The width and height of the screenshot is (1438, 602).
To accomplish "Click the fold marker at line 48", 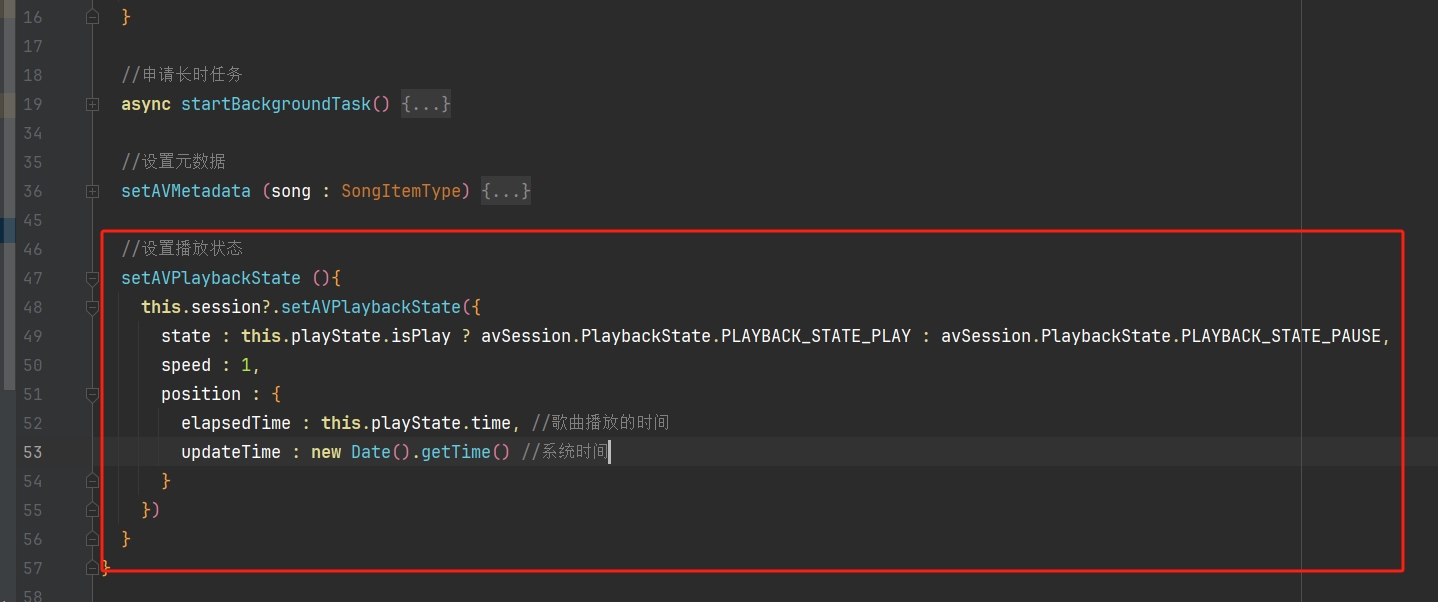I will coord(93,307).
